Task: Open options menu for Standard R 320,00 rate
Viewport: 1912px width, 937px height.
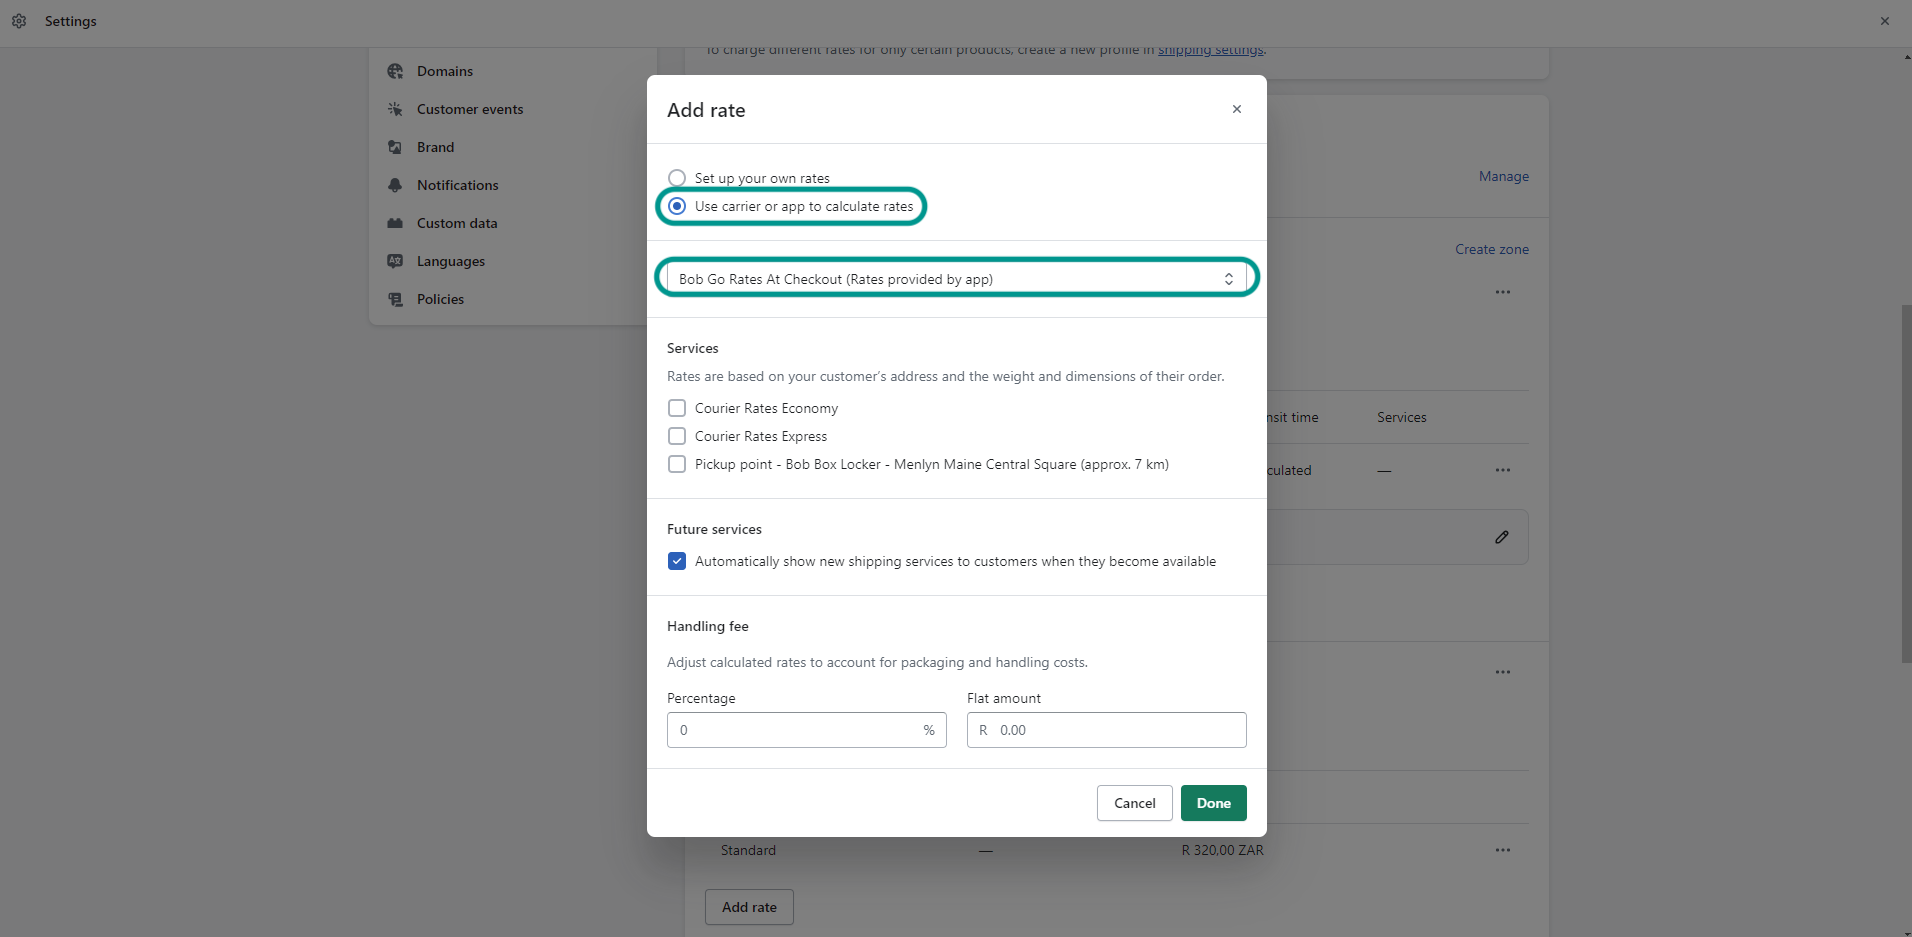Action: click(1502, 850)
